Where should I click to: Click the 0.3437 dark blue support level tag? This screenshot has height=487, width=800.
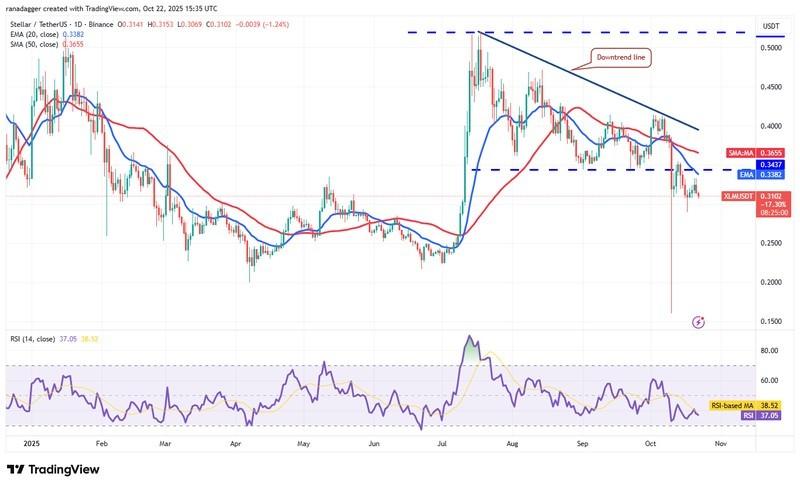point(769,164)
